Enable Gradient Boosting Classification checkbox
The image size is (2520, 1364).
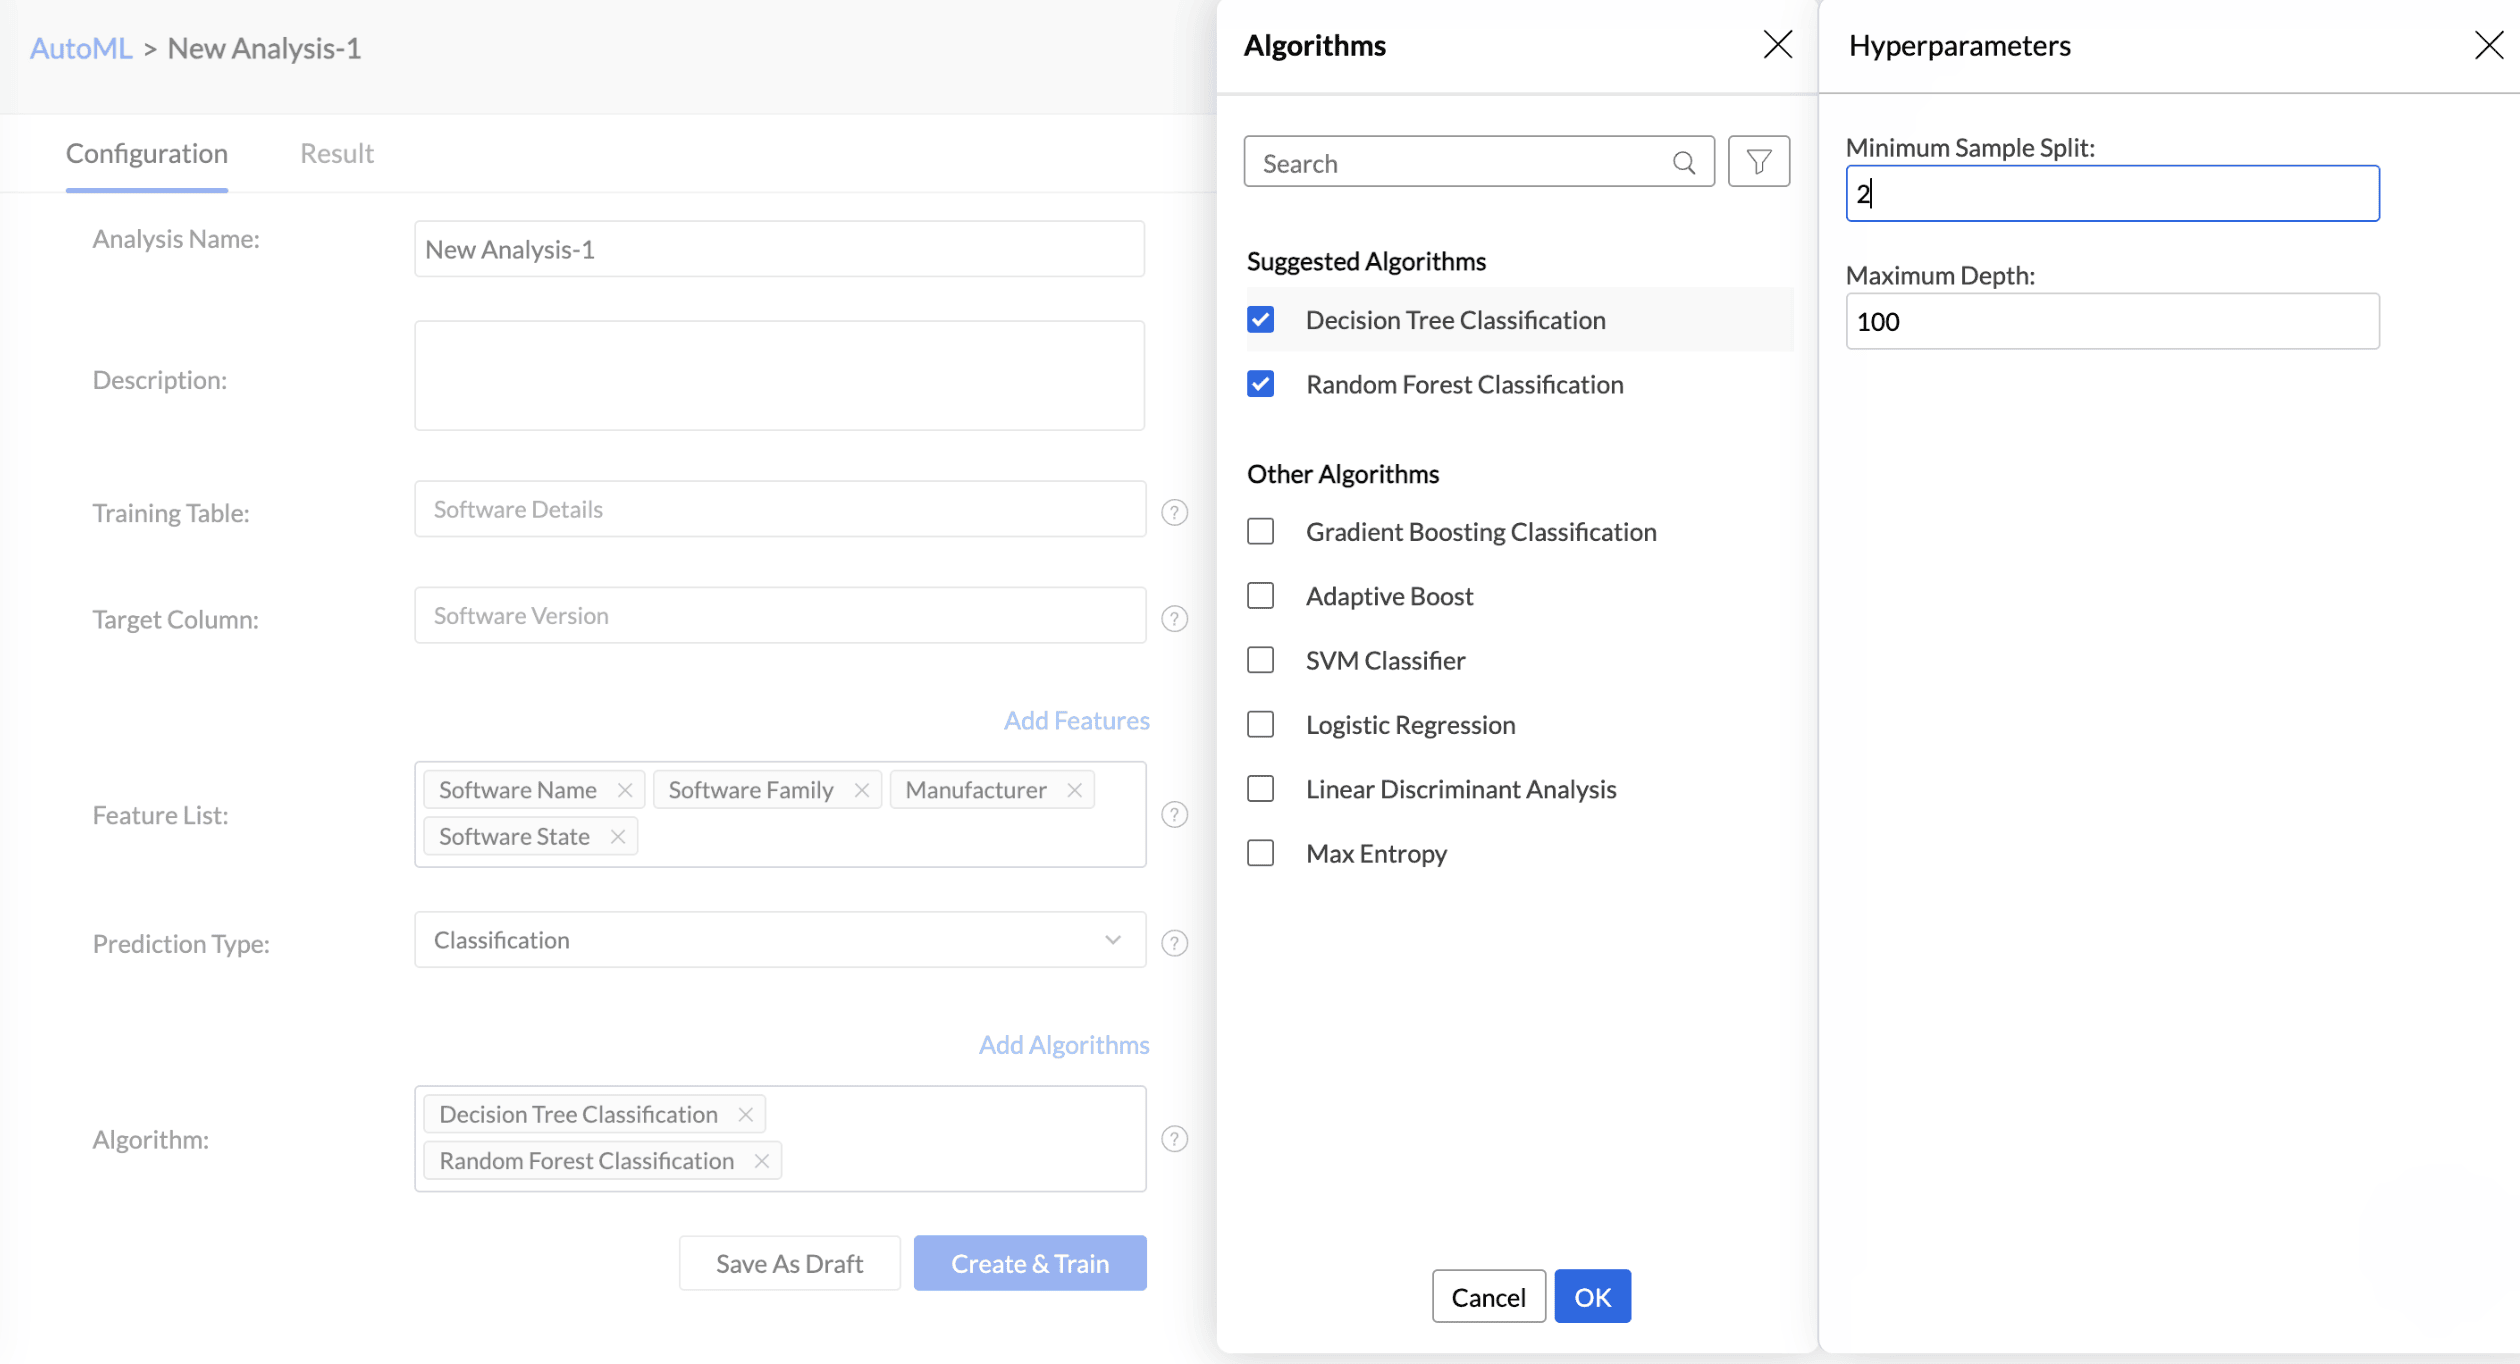(1260, 531)
